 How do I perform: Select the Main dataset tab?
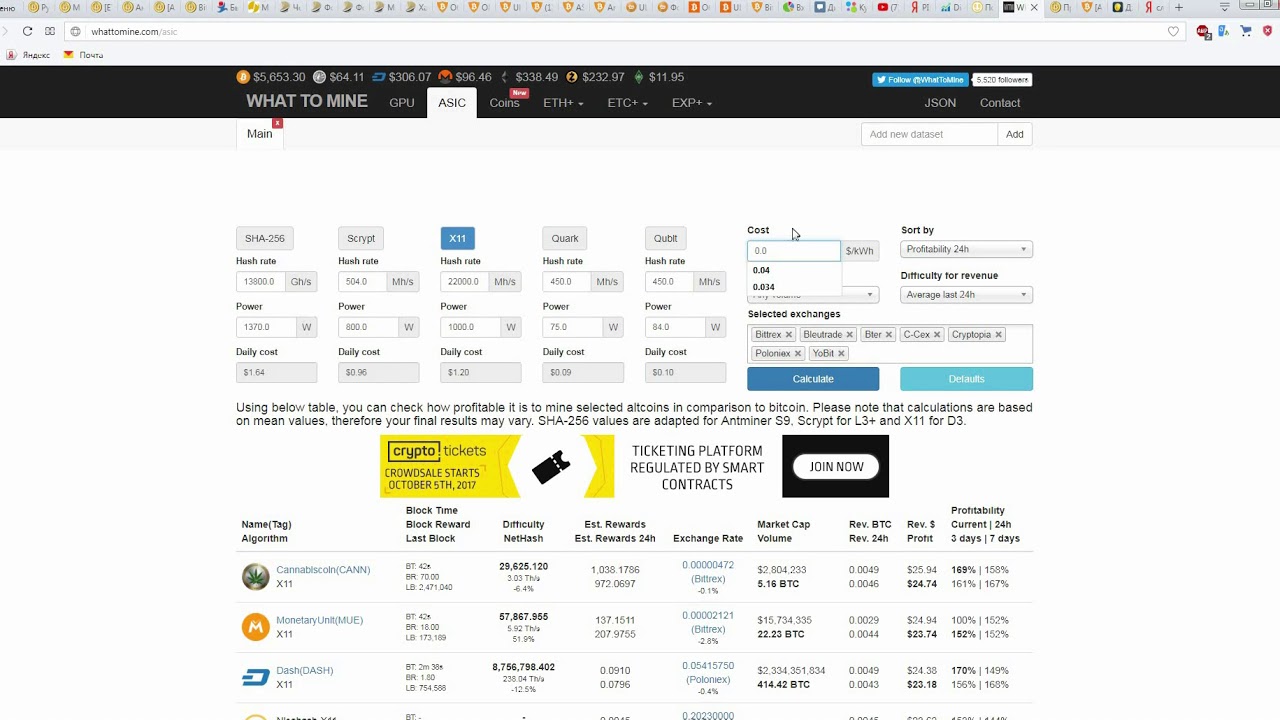coord(260,134)
